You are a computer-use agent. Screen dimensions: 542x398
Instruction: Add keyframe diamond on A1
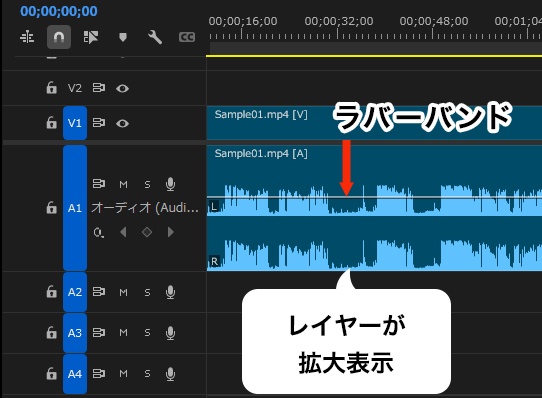click(x=147, y=232)
